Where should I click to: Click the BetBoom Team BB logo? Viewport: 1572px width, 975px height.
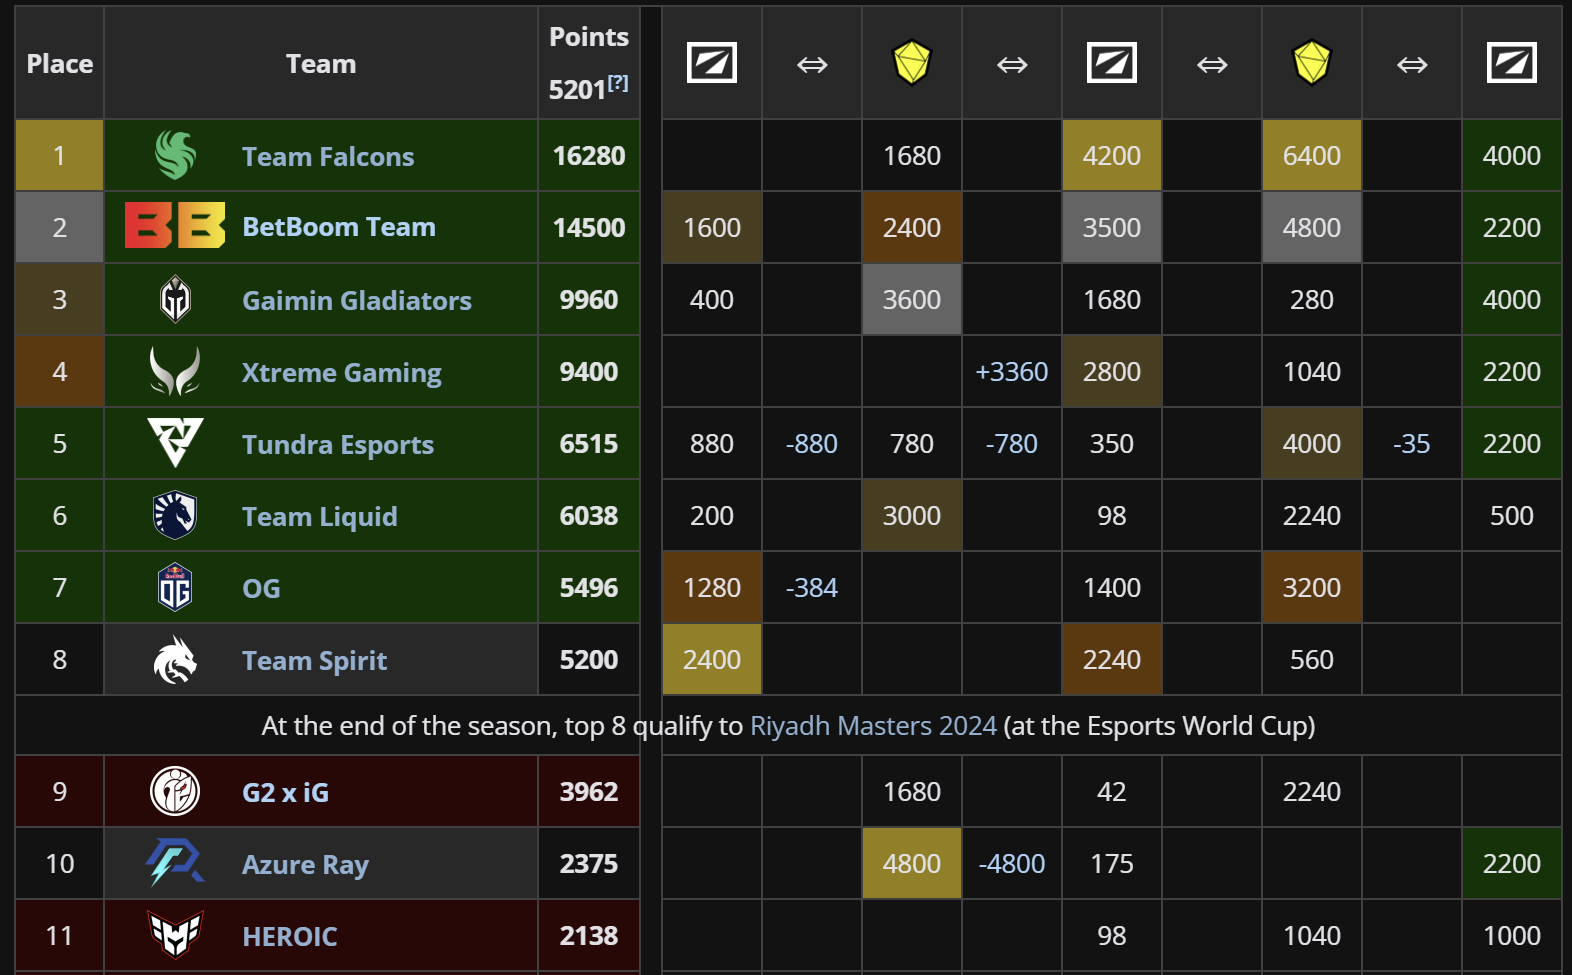click(175, 226)
